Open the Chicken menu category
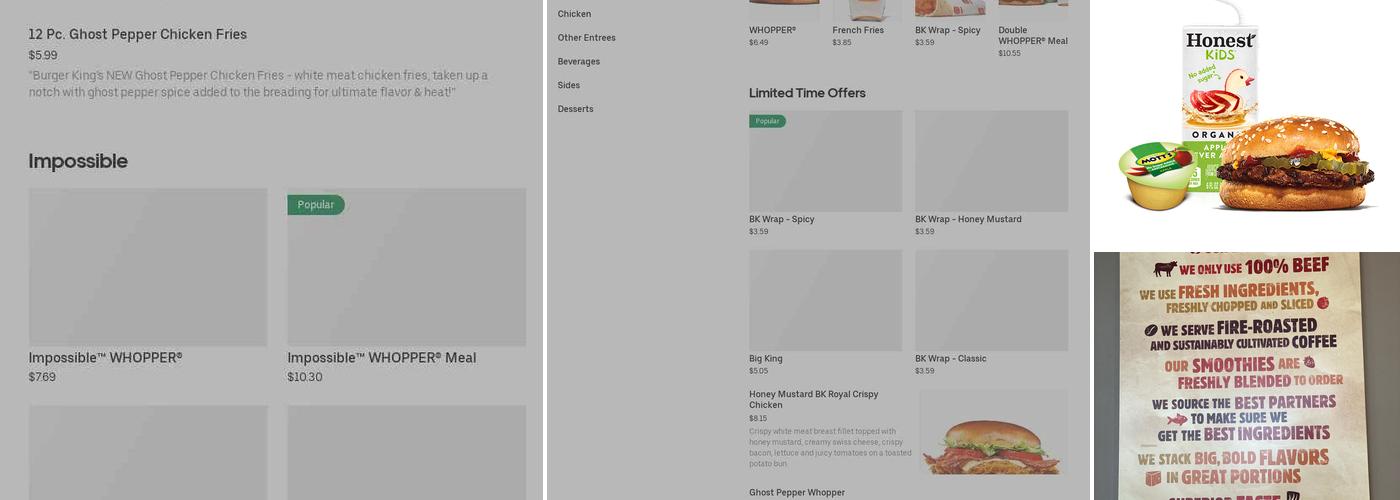The image size is (1400, 500). pyautogui.click(x=574, y=14)
